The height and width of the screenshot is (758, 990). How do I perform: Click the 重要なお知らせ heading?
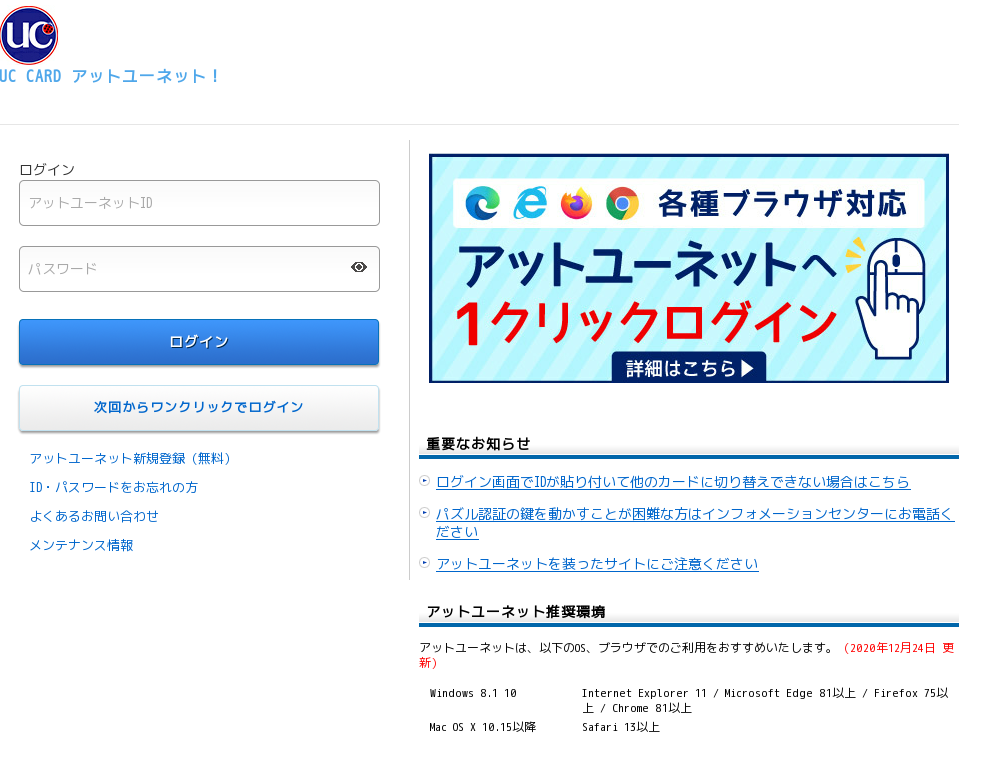[478, 444]
